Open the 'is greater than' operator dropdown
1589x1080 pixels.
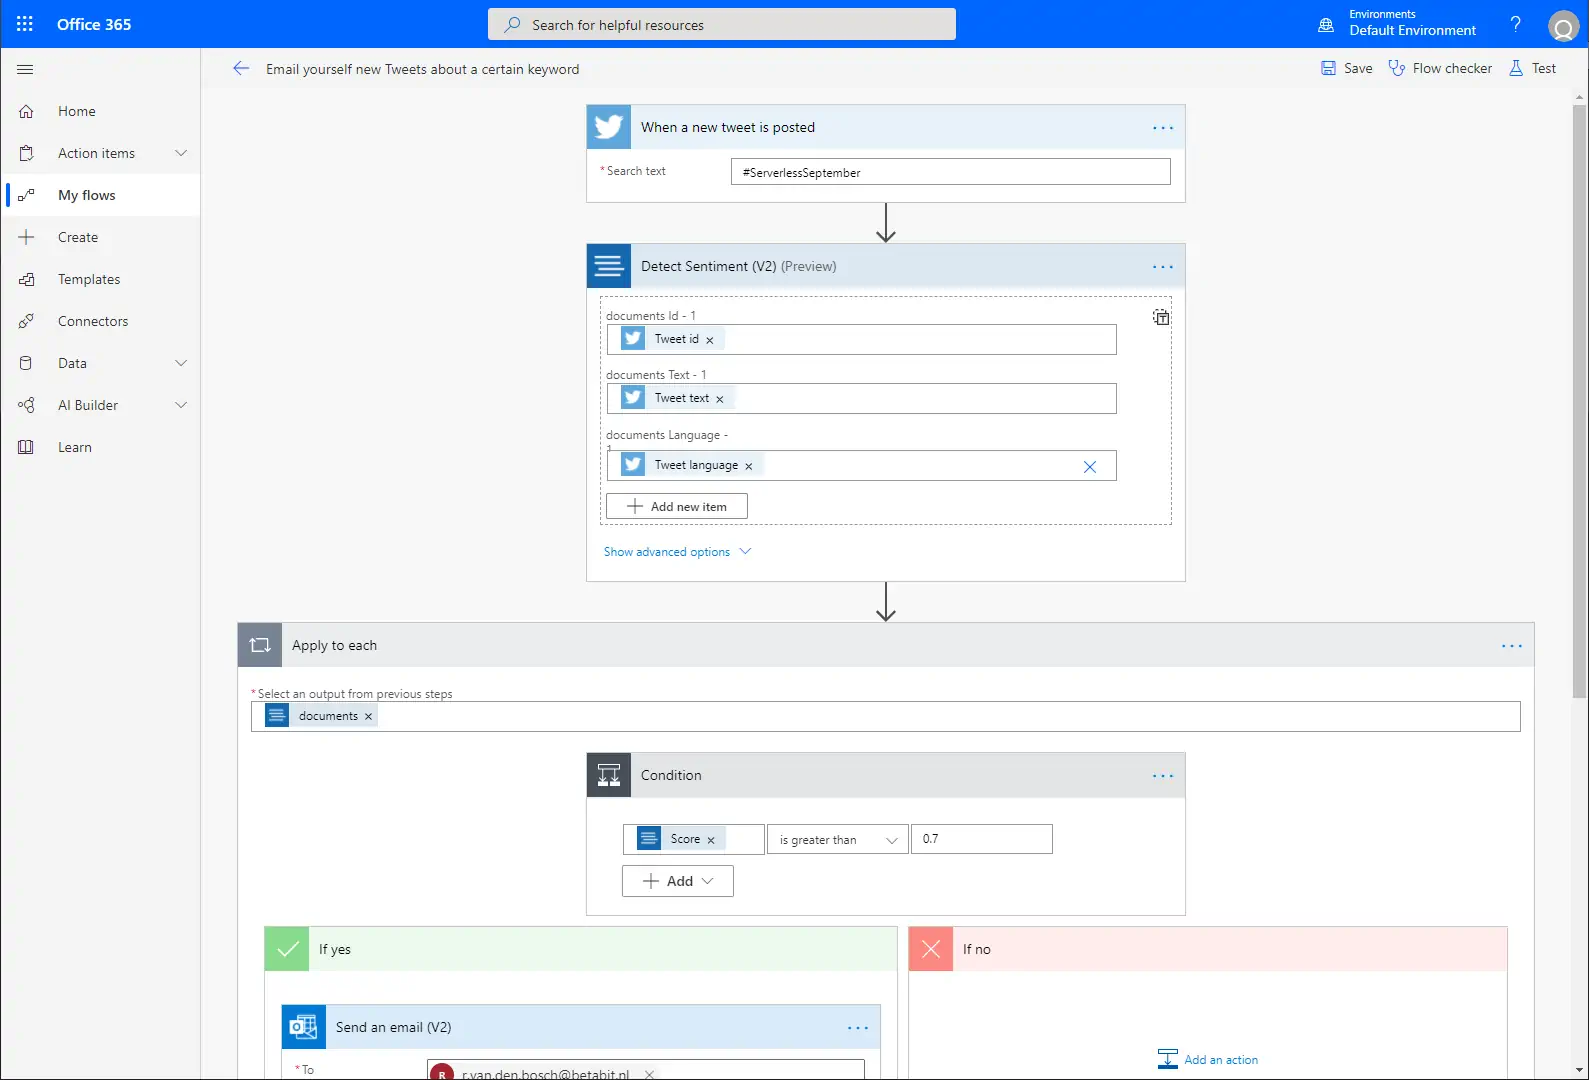click(838, 839)
